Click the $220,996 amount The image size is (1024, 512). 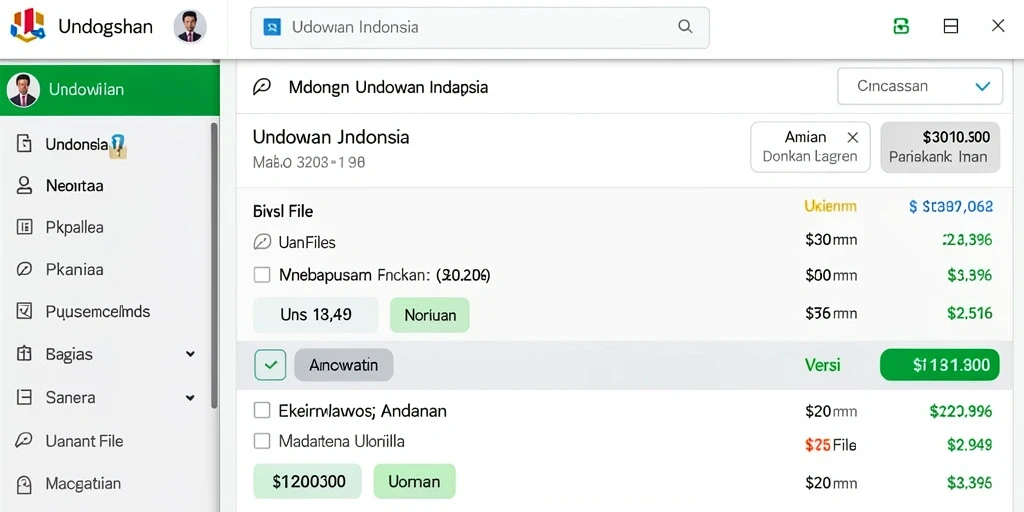point(961,411)
